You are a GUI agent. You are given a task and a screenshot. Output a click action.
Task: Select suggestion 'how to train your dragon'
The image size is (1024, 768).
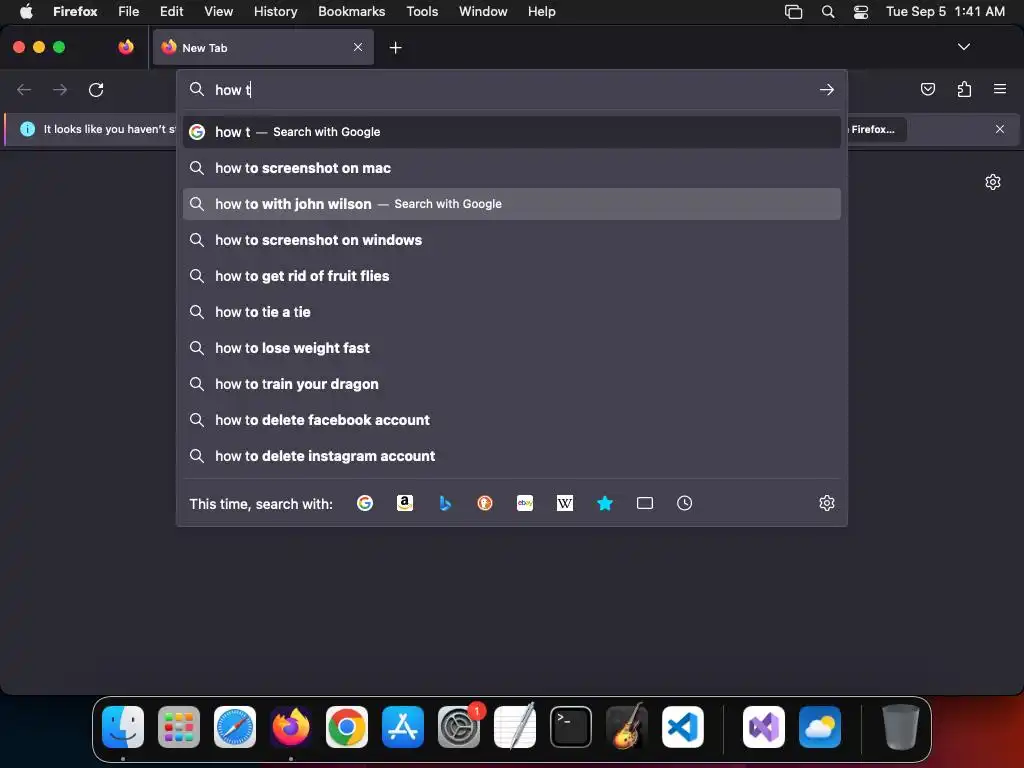[x=511, y=383]
